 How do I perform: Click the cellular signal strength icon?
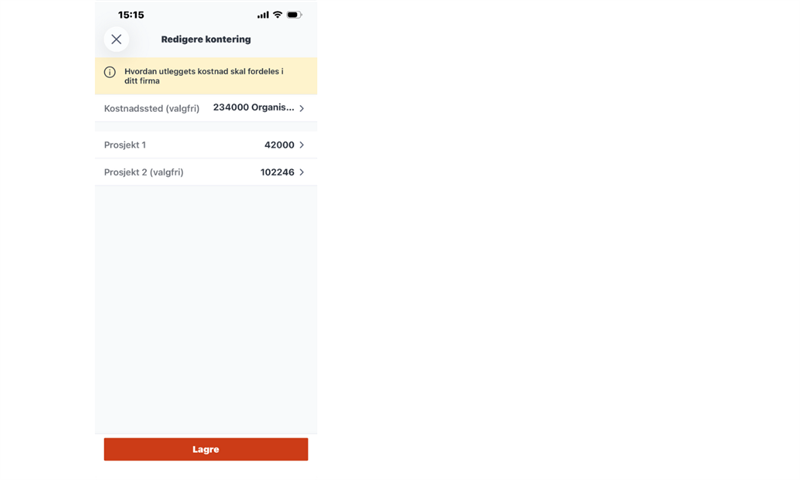point(263,15)
